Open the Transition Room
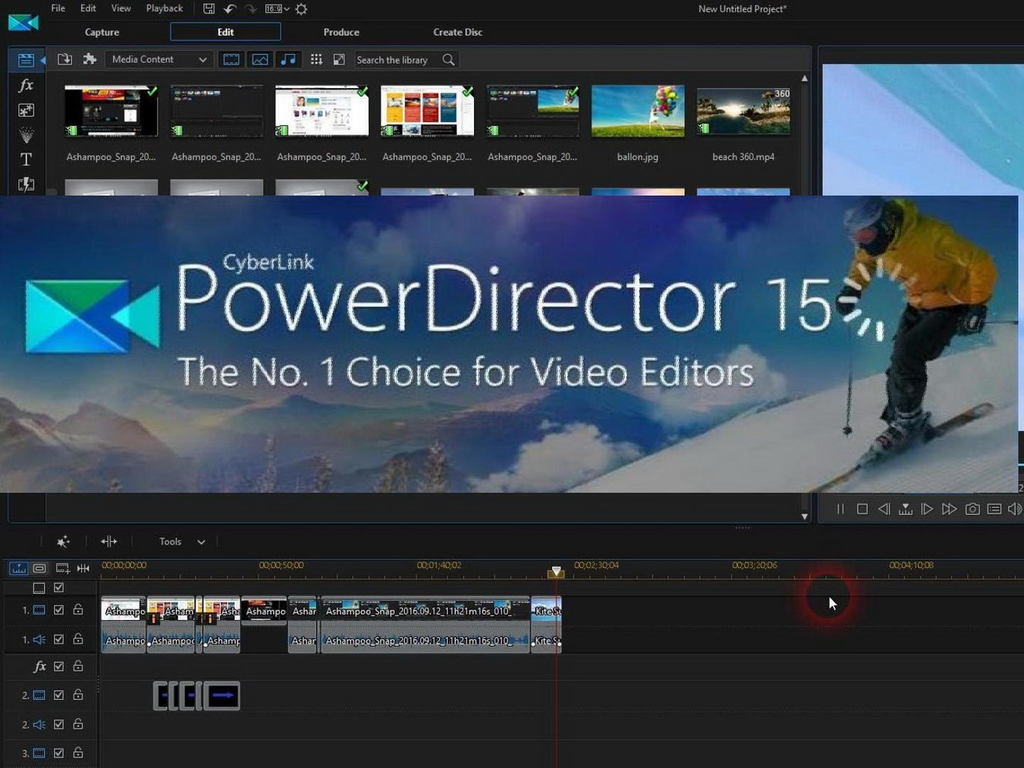The image size is (1024, 768). 26,184
